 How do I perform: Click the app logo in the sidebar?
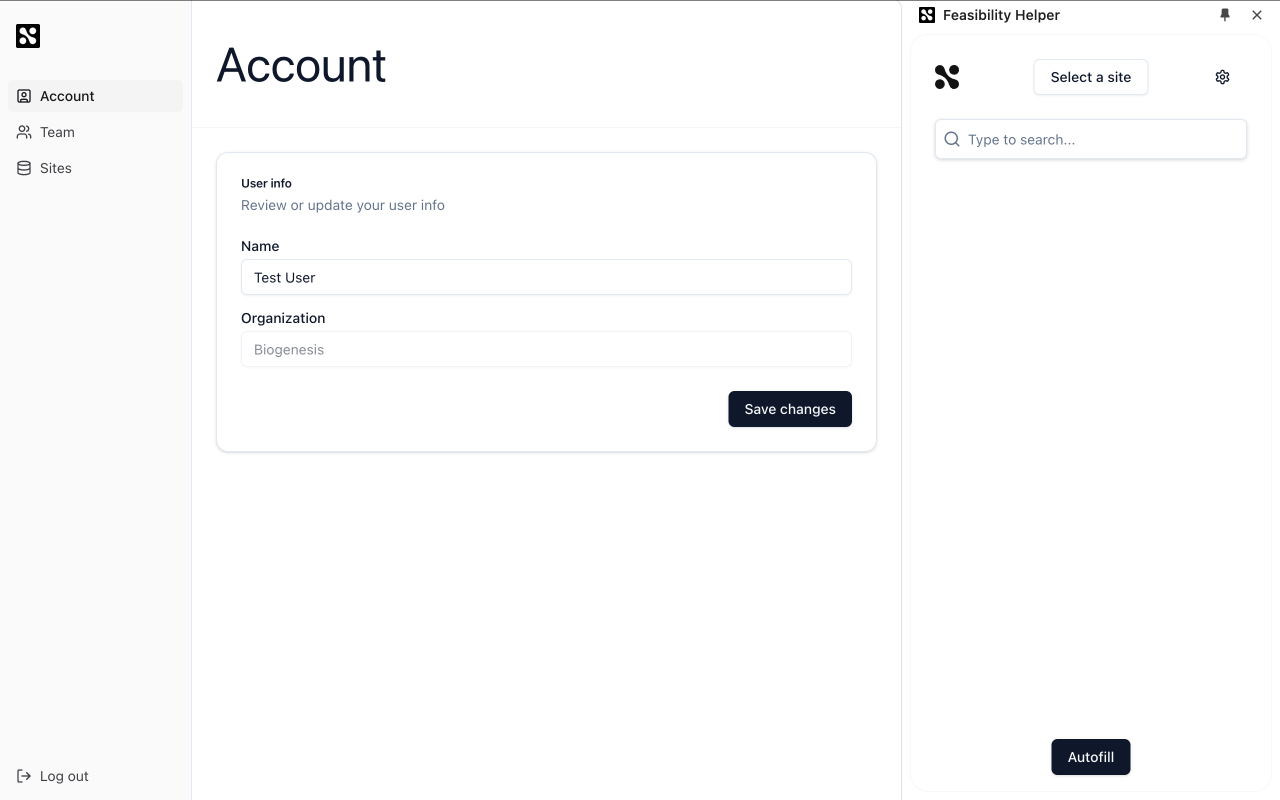click(x=28, y=36)
